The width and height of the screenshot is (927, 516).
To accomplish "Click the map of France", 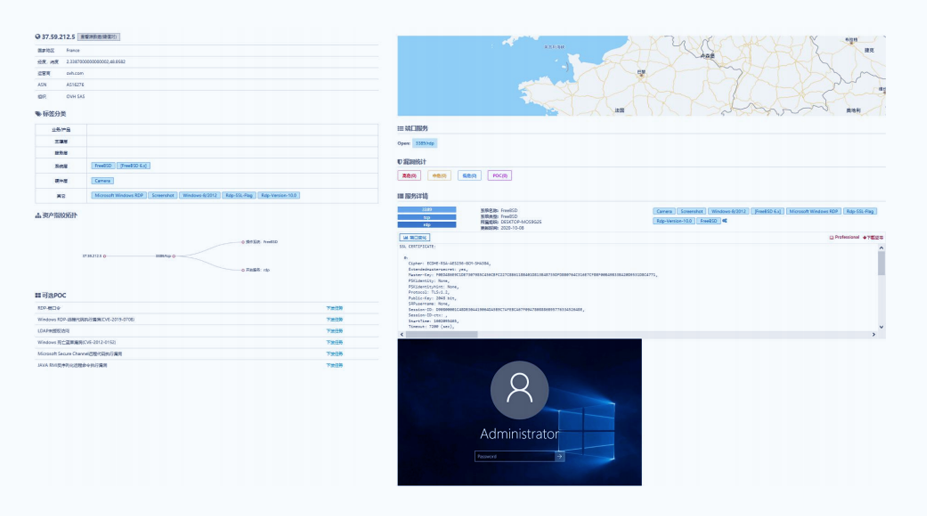I will coord(641,76).
